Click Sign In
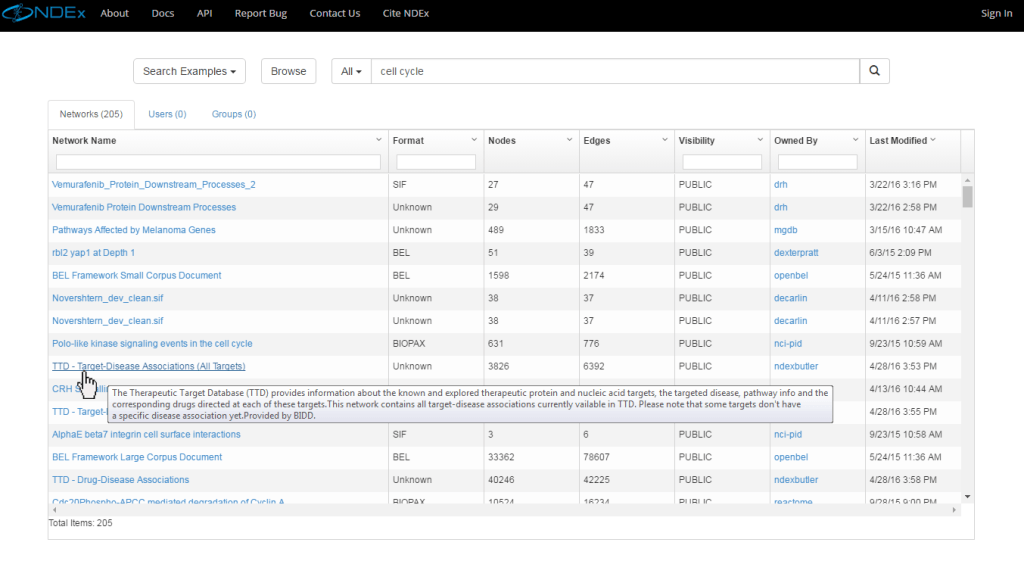Image resolution: width=1024 pixels, height=561 pixels. point(997,13)
